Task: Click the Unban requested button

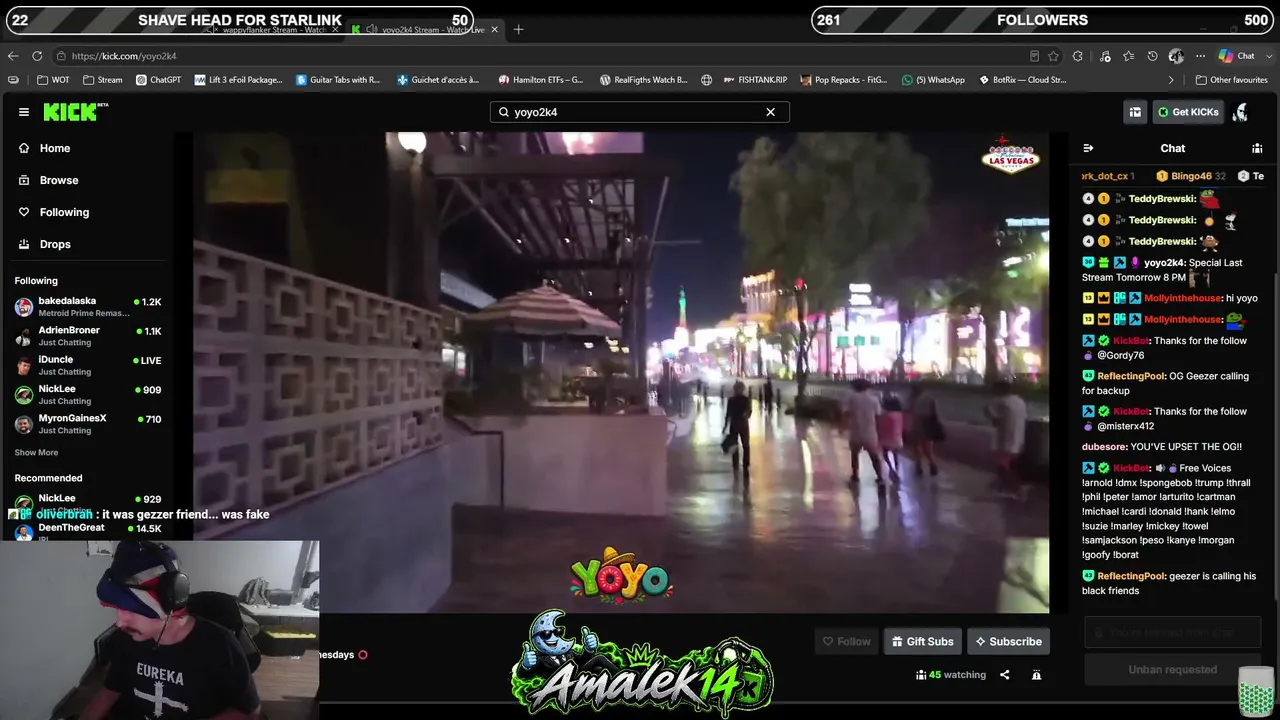Action: click(x=1173, y=670)
